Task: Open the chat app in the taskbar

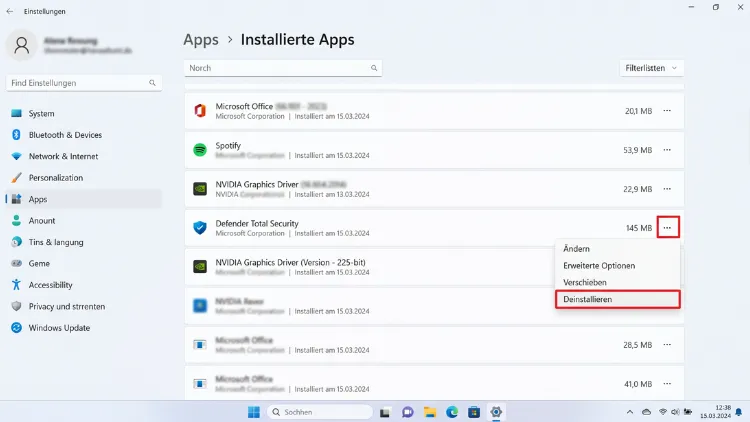Action: tap(408, 412)
